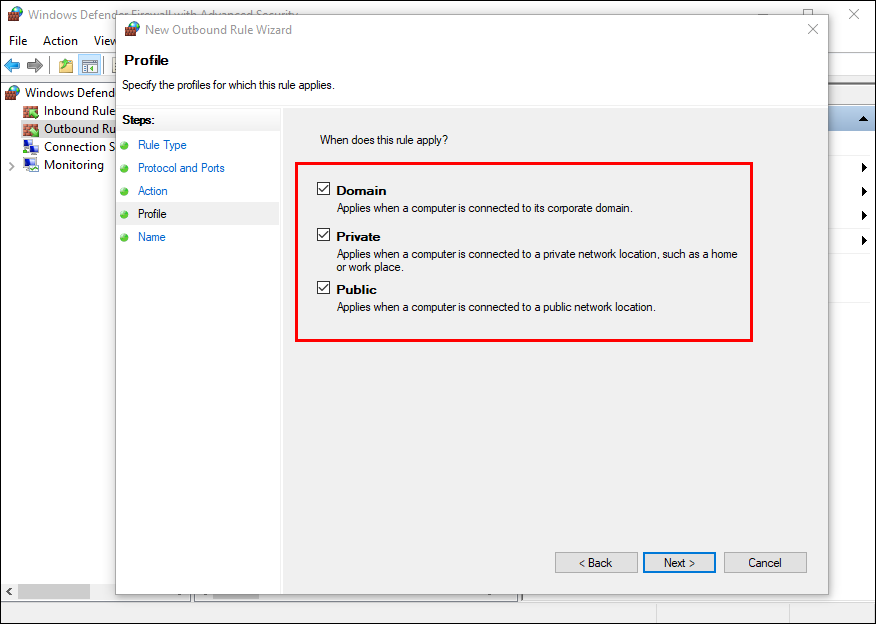Image resolution: width=876 pixels, height=624 pixels.
Task: Cancel the New Outbound Rule Wizard
Action: click(x=765, y=563)
